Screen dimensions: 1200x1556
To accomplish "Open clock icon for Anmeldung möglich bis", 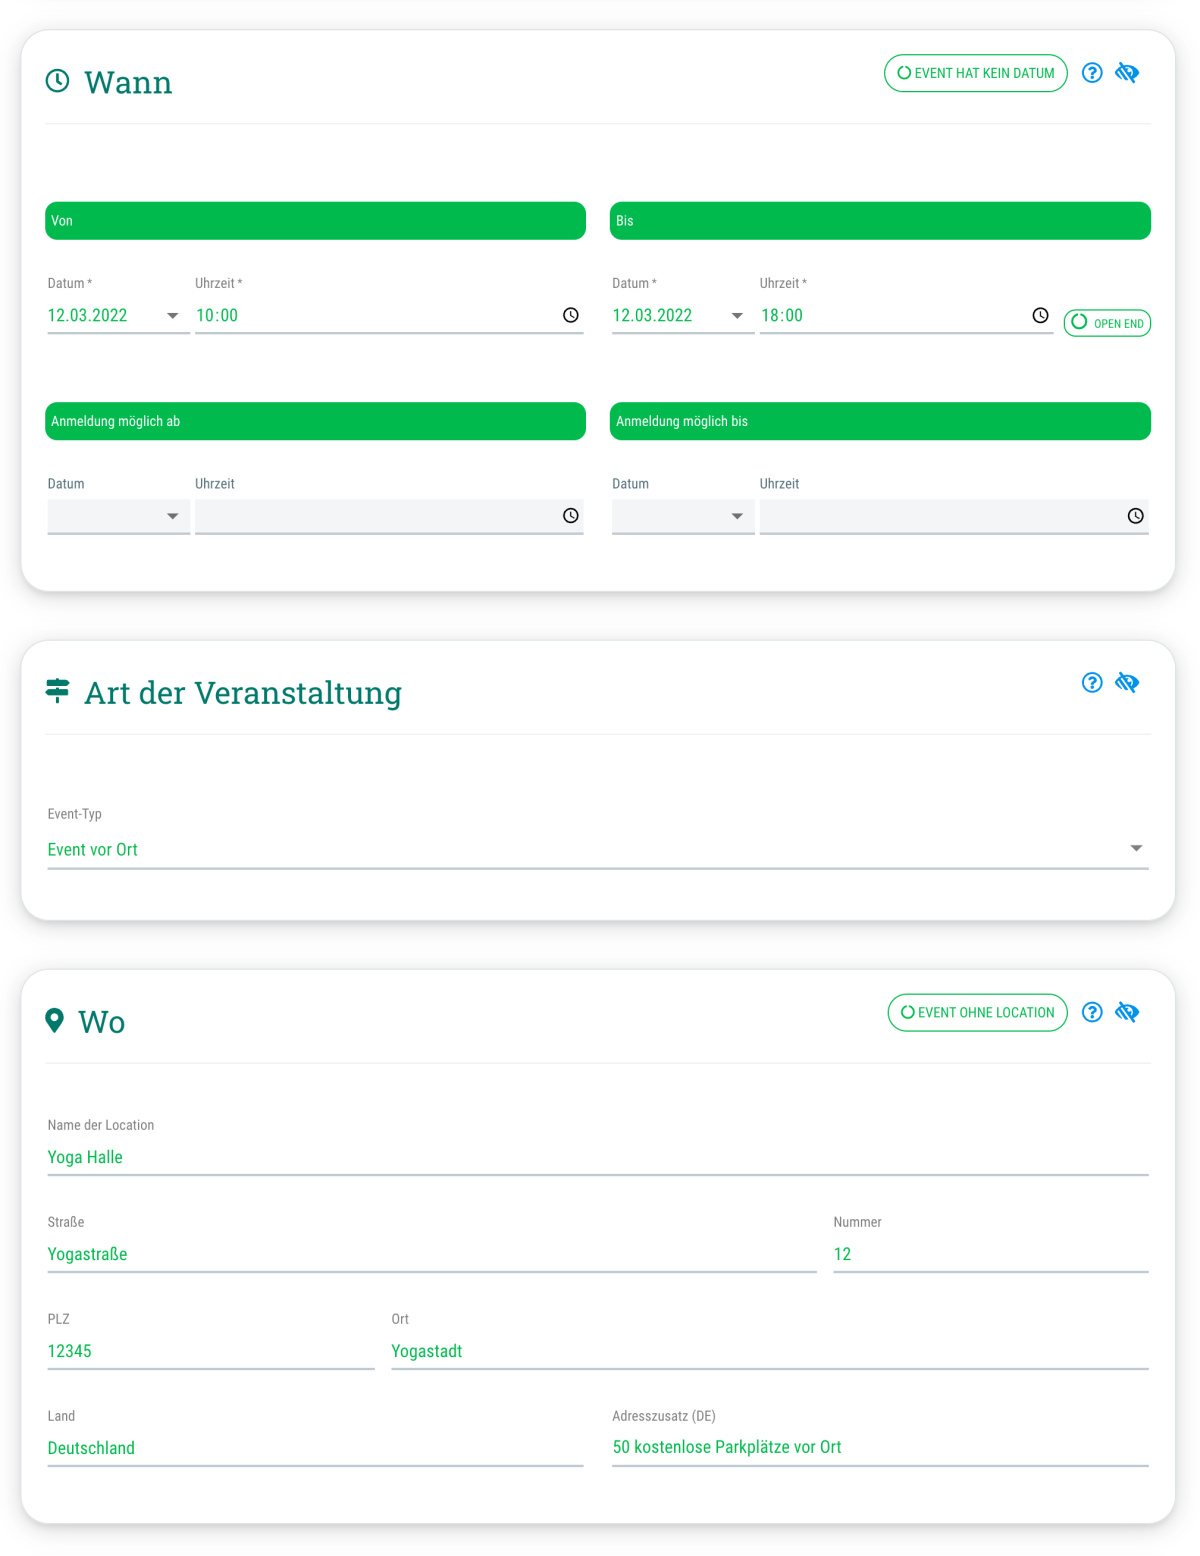I will (x=1135, y=516).
